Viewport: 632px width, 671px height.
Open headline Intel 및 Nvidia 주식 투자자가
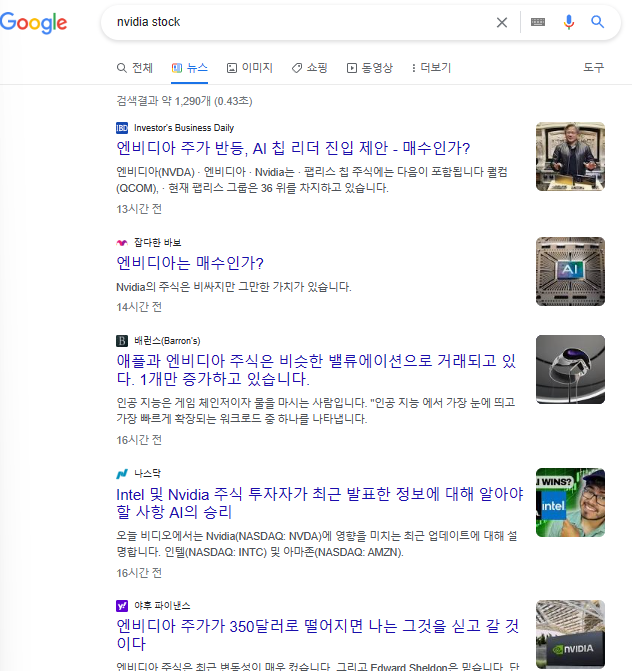coord(320,503)
